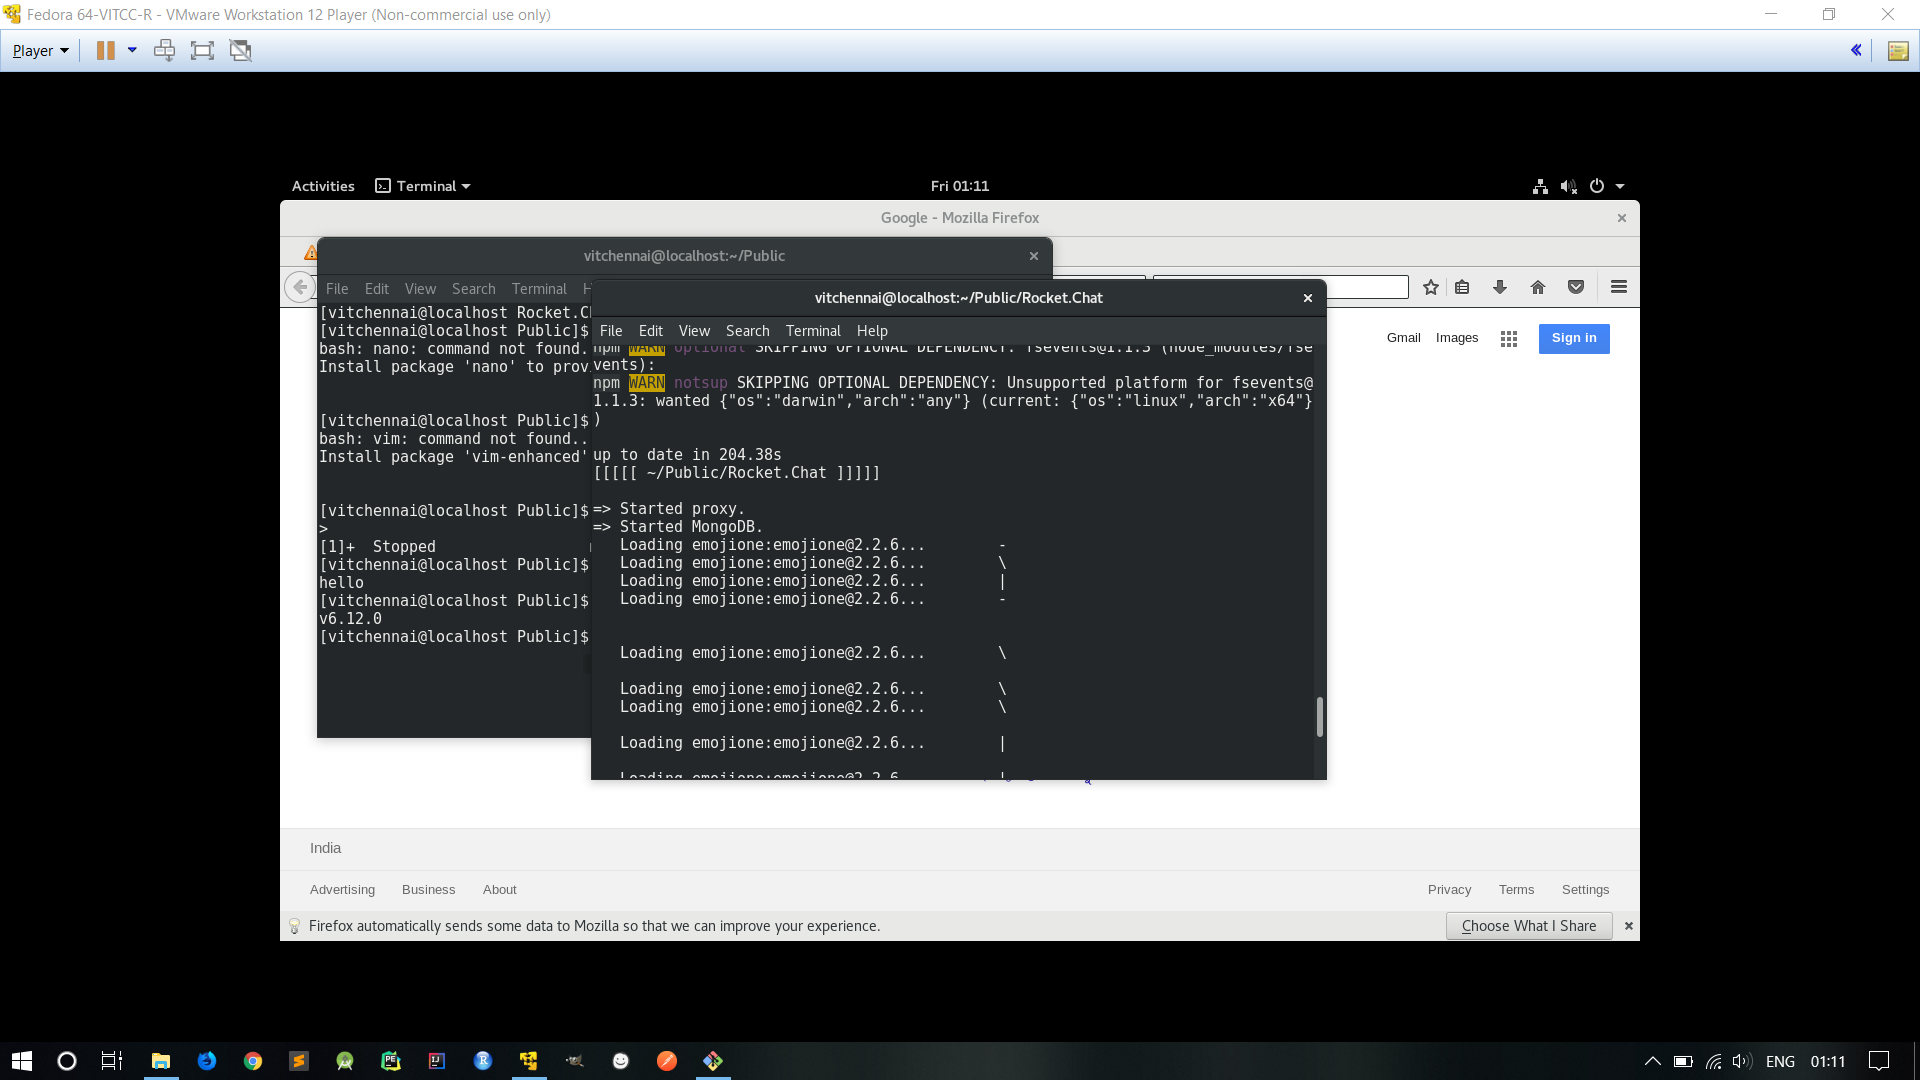The height and width of the screenshot is (1080, 1920).
Task: Launch Android Studio from the taskbar
Action: (343, 1060)
